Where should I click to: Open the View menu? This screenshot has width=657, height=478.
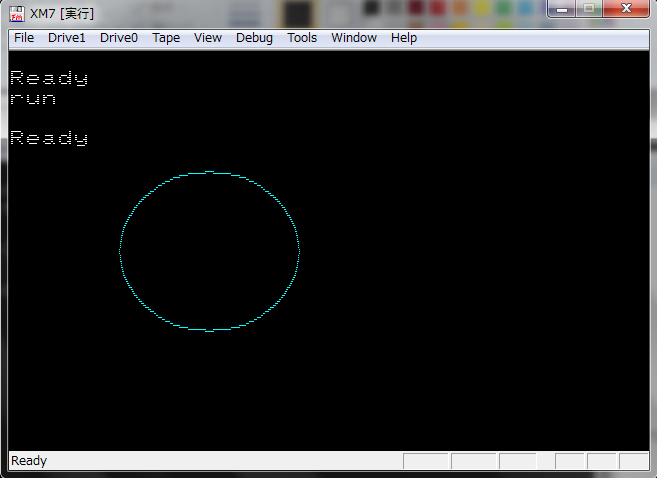point(208,38)
